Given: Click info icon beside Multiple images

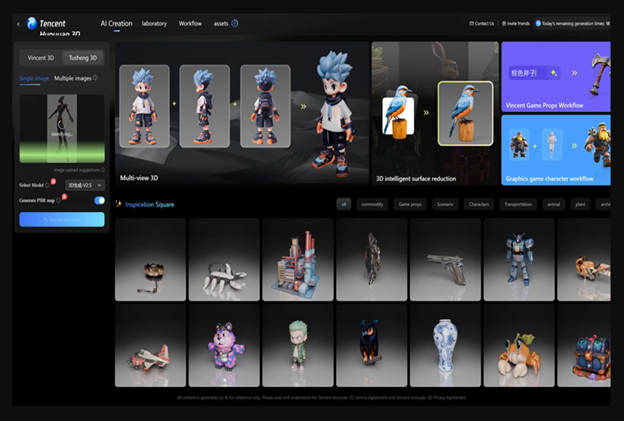Looking at the screenshot, I should click(95, 78).
